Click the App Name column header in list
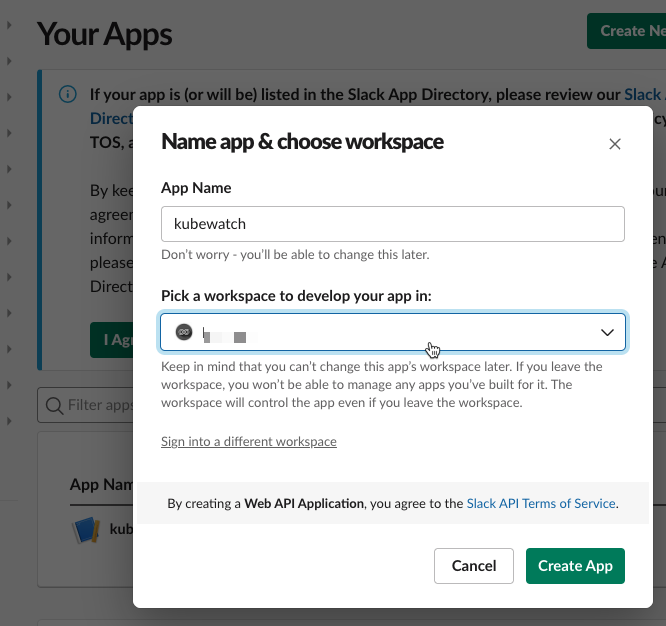 [x=102, y=485]
